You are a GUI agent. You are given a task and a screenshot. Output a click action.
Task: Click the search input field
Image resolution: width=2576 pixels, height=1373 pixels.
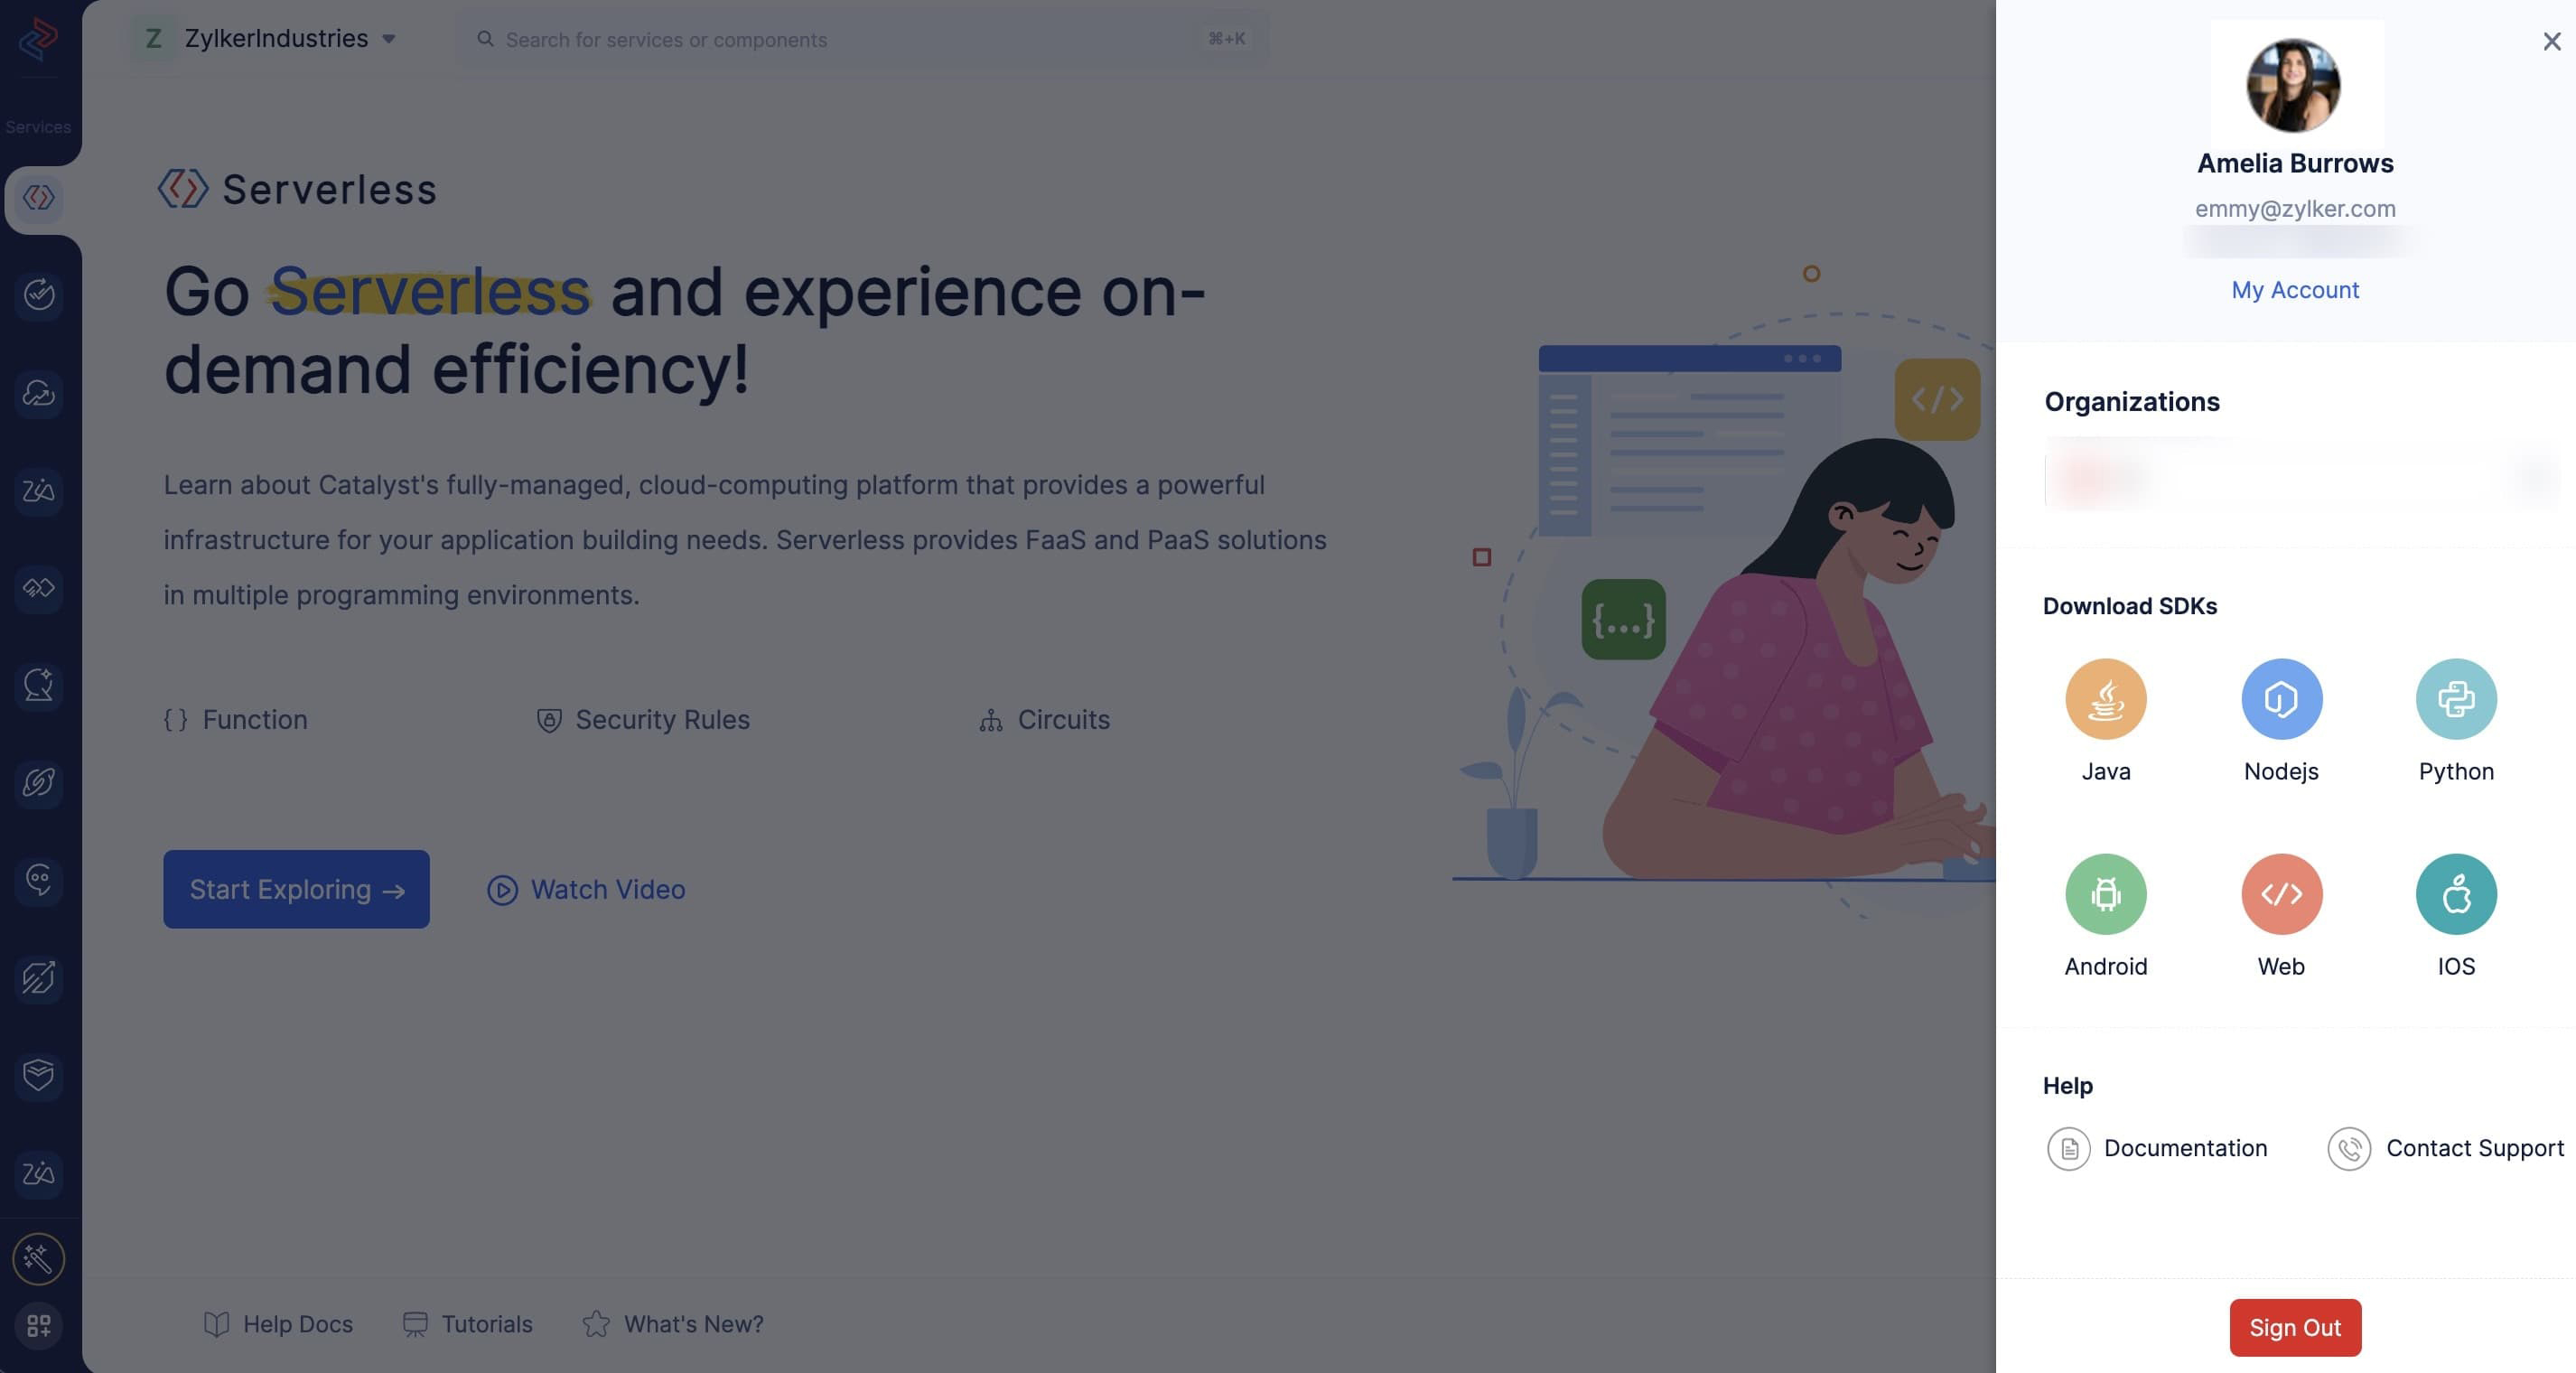pos(861,37)
